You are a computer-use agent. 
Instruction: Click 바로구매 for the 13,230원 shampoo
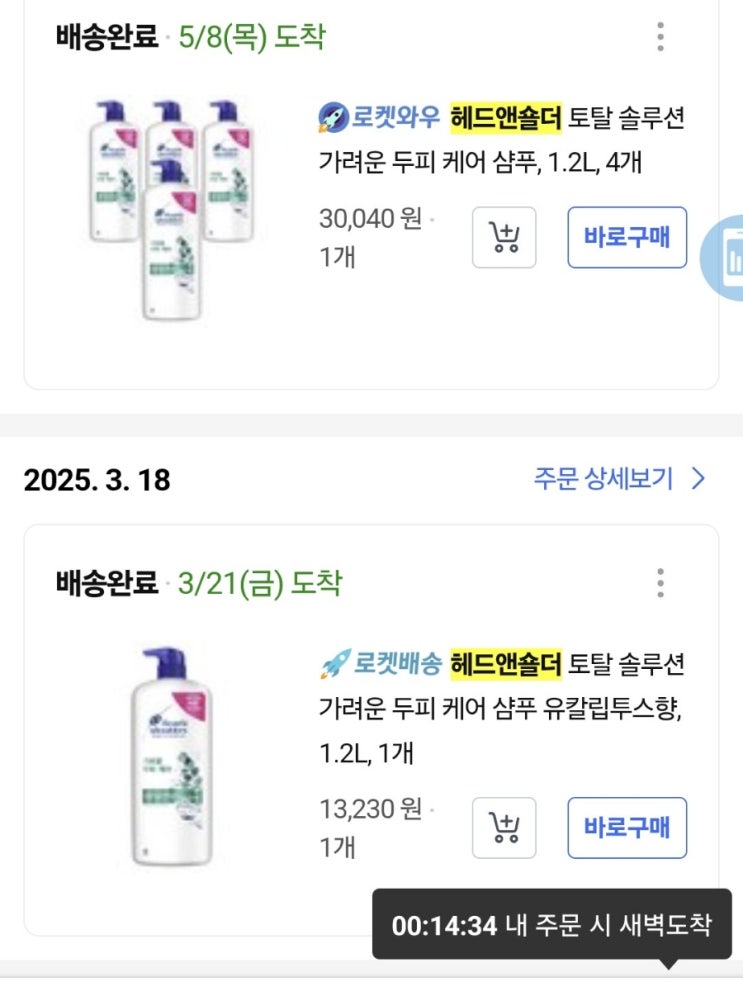627,828
